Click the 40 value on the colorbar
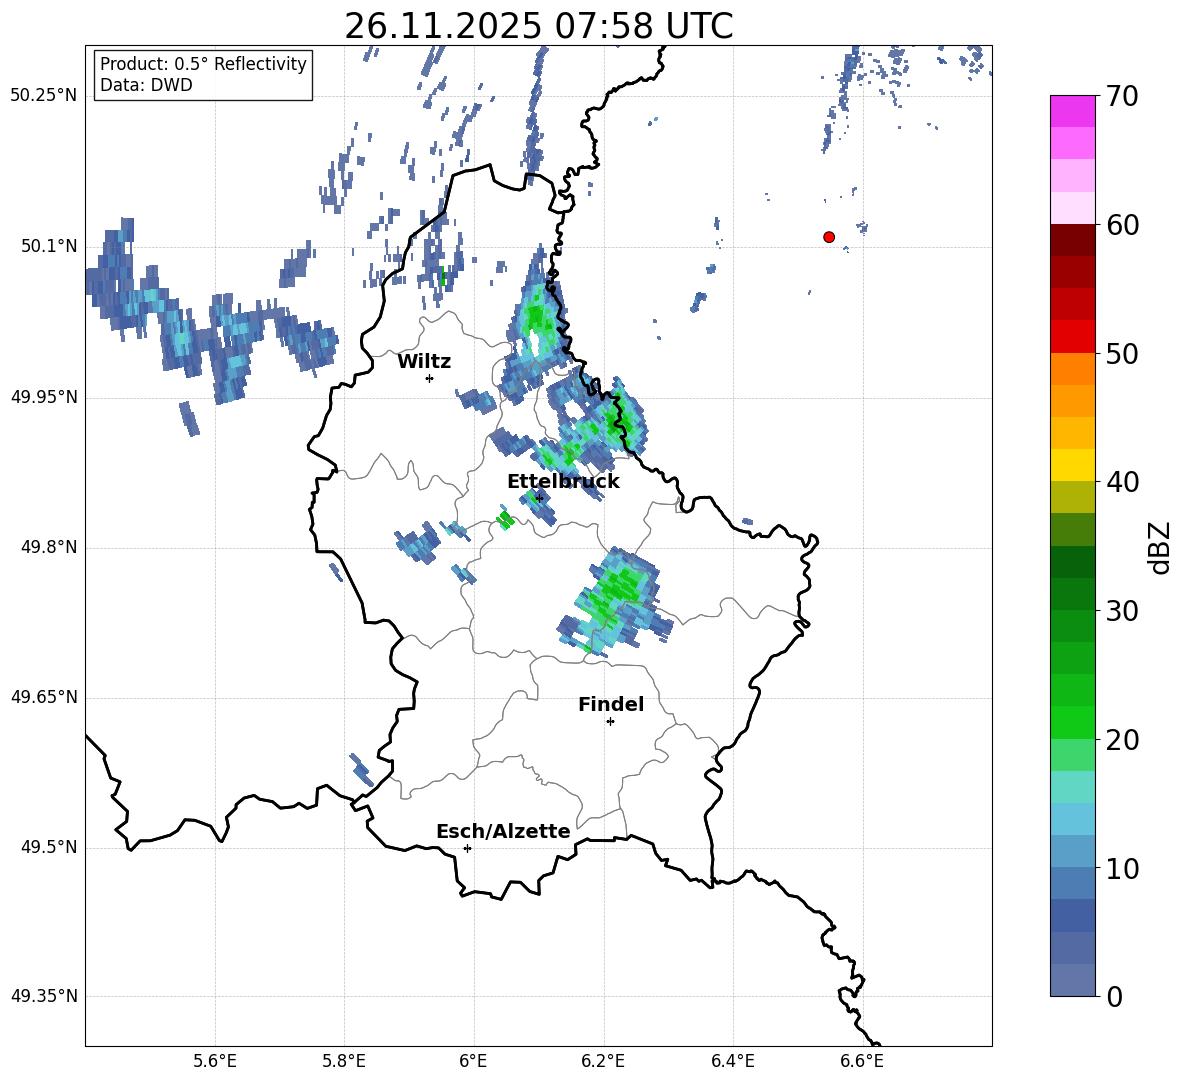The image size is (1184, 1081). 1122,482
